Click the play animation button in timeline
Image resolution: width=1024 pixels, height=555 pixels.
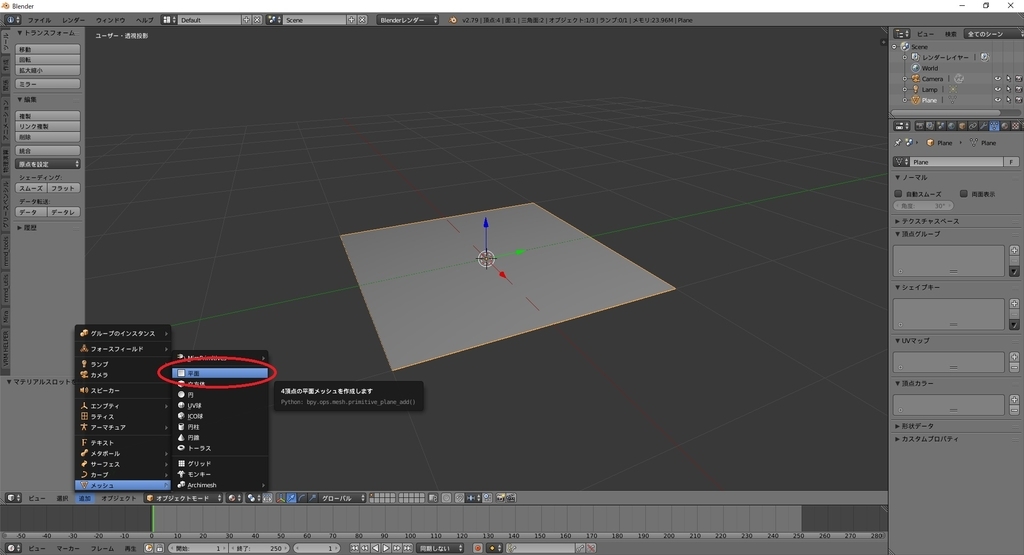point(386,548)
